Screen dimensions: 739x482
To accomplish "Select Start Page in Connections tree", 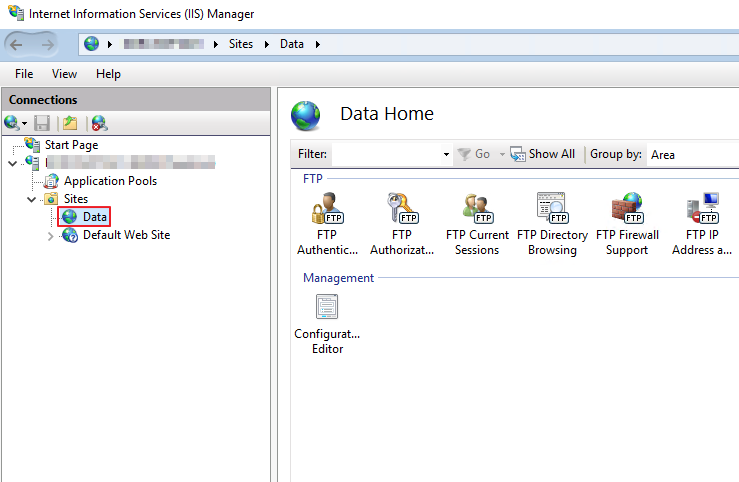I will coord(71,145).
